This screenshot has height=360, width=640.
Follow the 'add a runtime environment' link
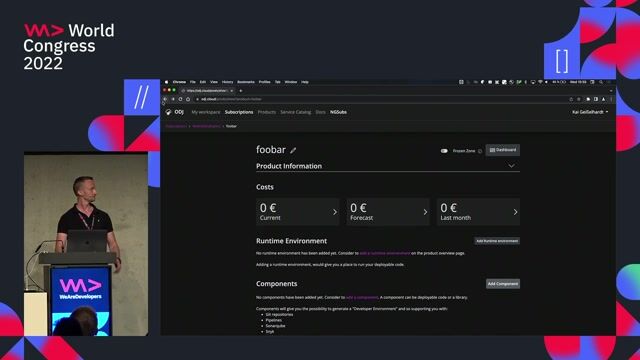coord(384,253)
